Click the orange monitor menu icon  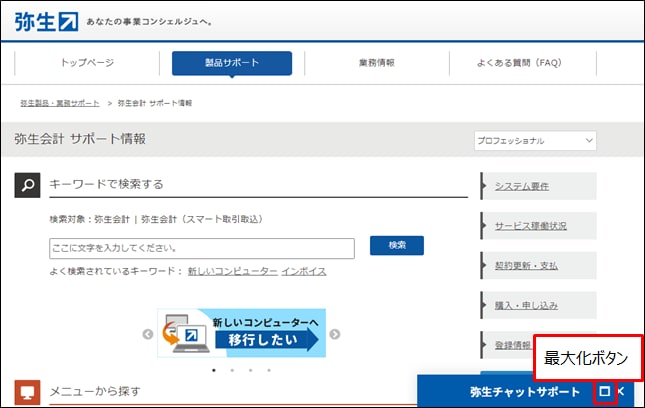pyautogui.click(x=28, y=392)
